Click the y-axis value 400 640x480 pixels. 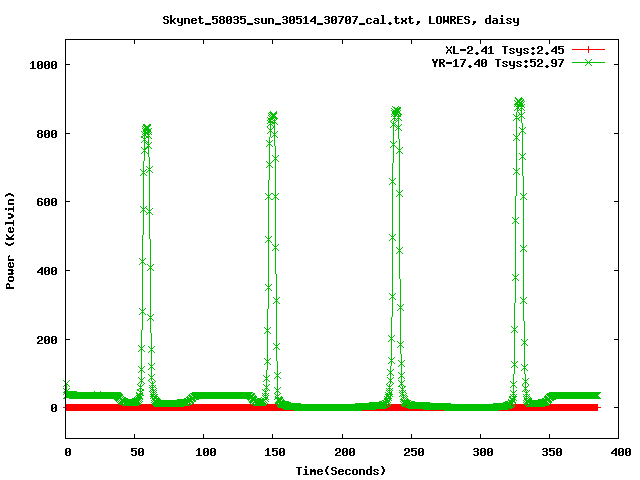coord(47,271)
